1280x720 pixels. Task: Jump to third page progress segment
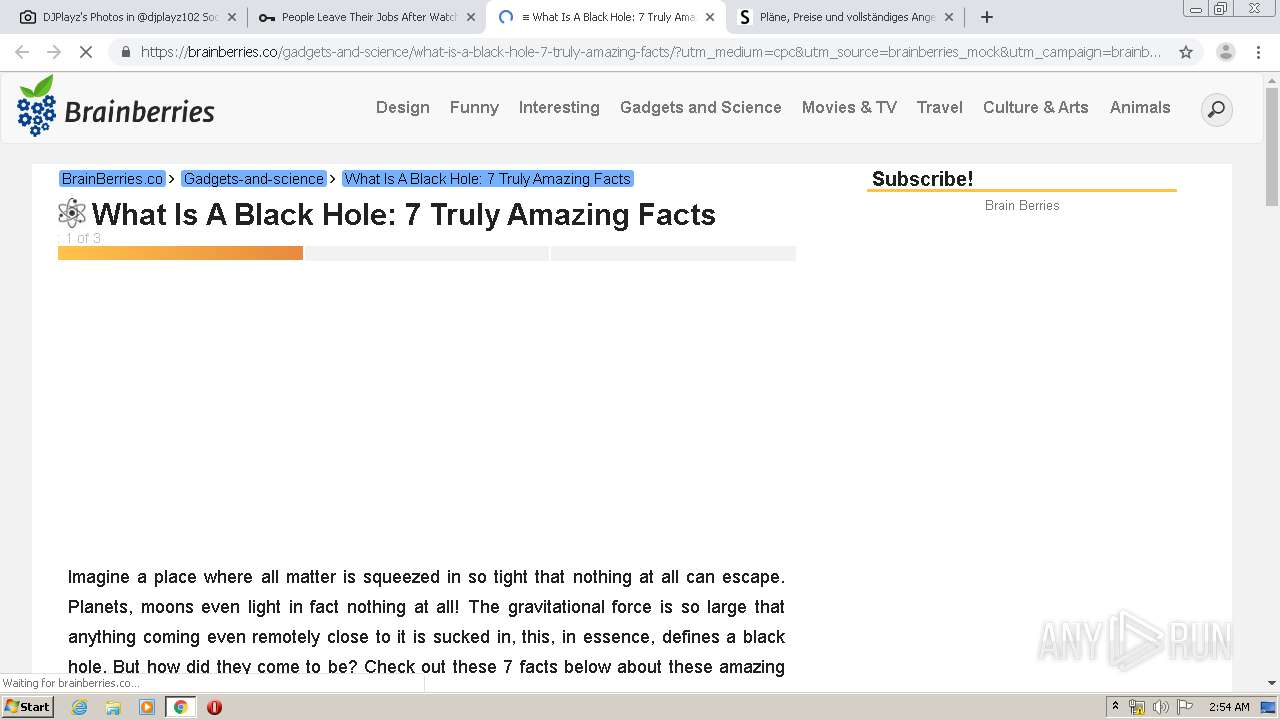click(x=673, y=253)
